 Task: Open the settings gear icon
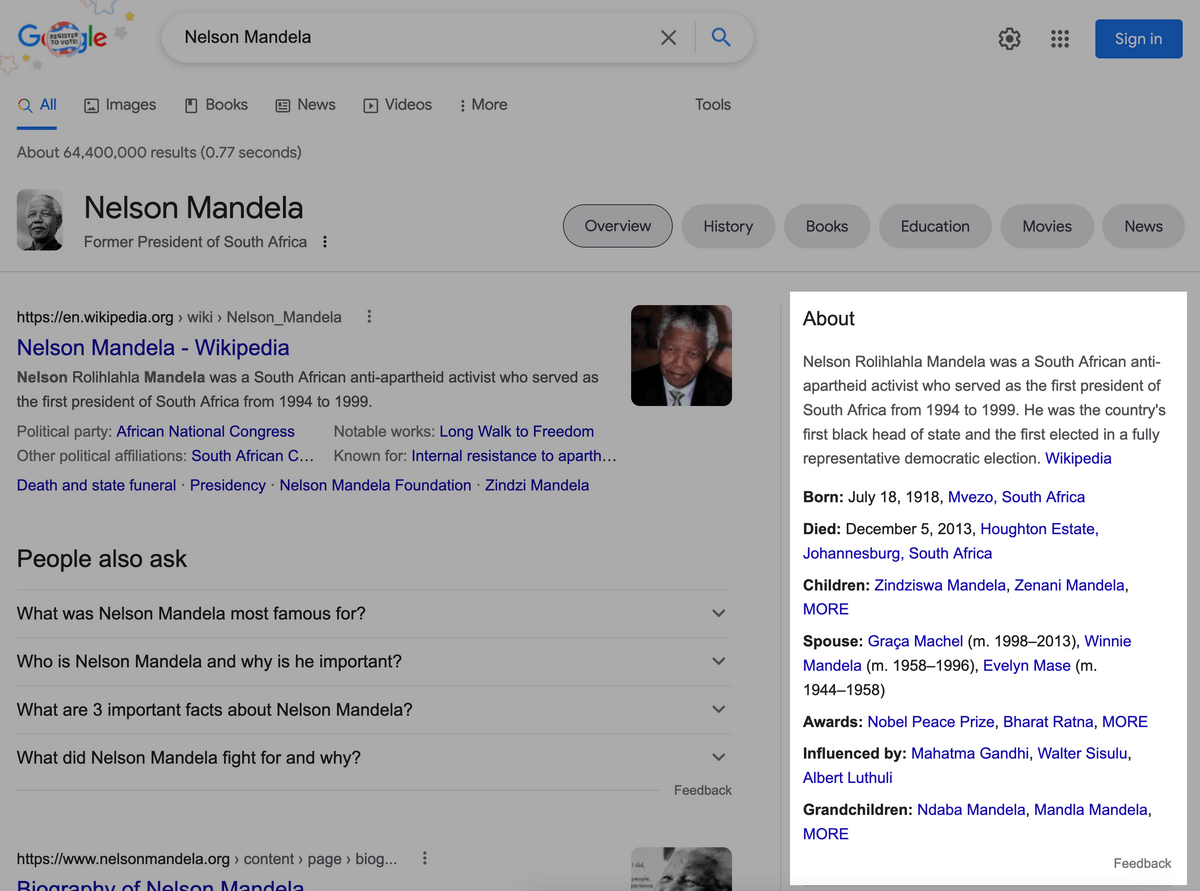[x=1010, y=39]
